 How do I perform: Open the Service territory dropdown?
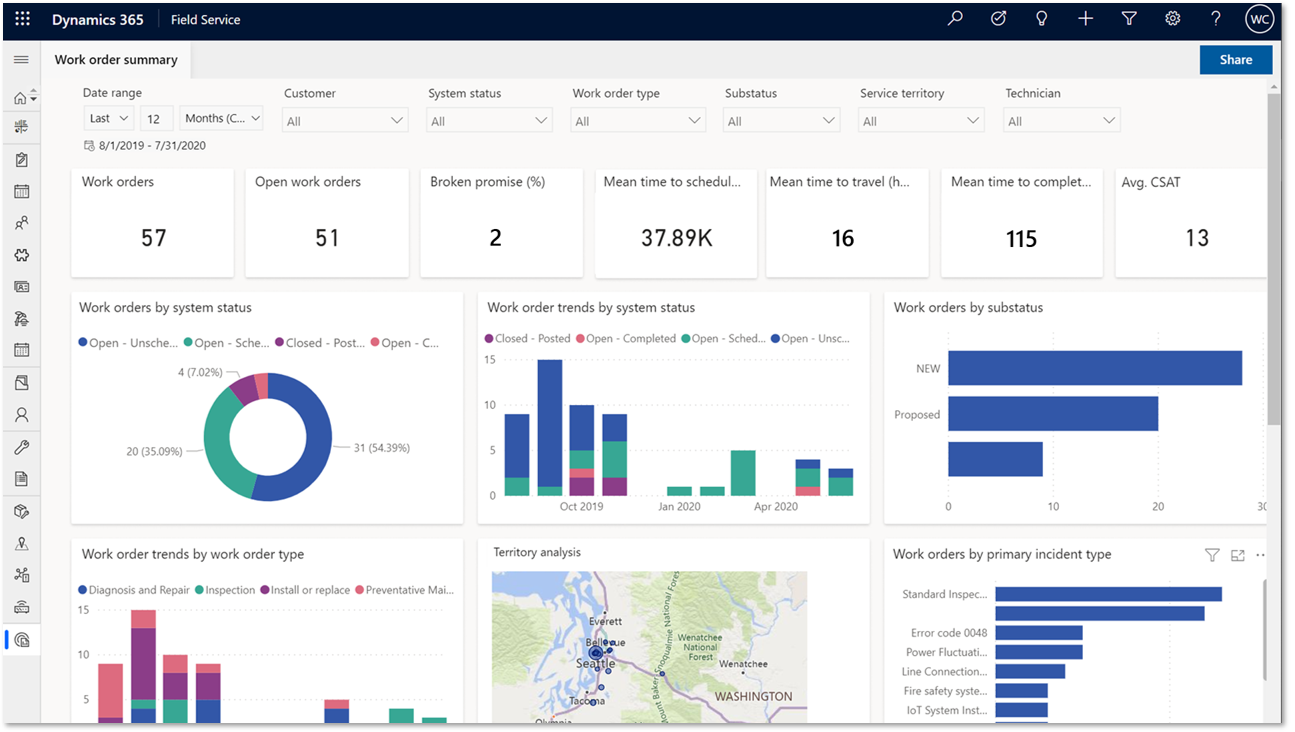coord(921,121)
